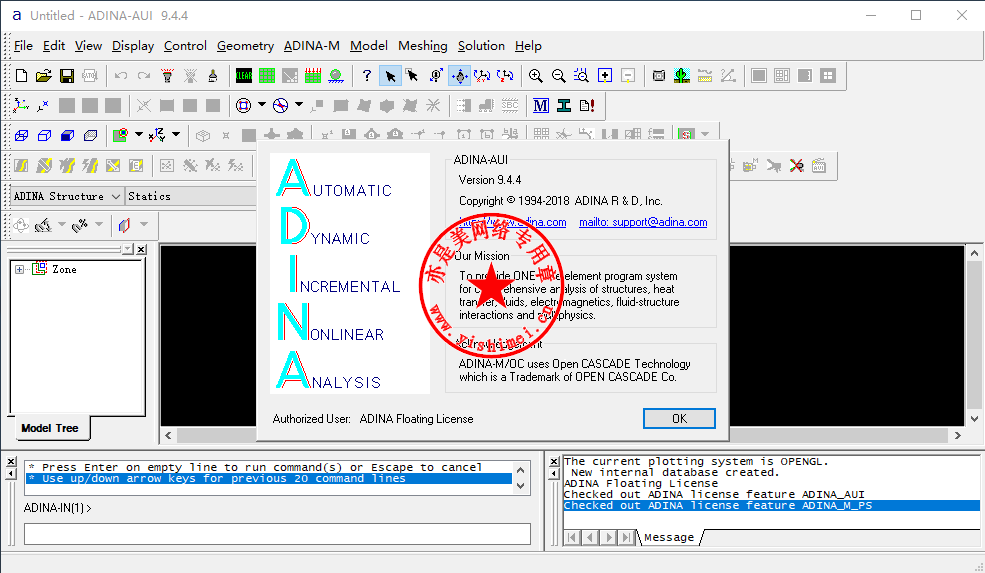Screen dimensions: 985x573
Task: Click OK in the About dialog
Action: tap(679, 419)
